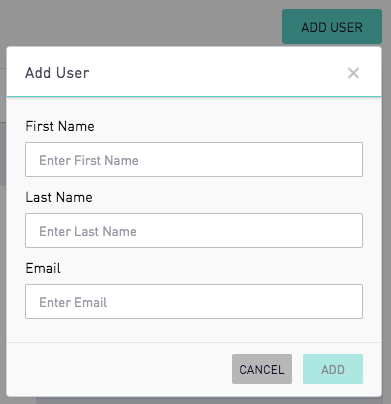Click the 'Enter First Name' placeholder text
The image size is (391, 404).
[x=89, y=160]
